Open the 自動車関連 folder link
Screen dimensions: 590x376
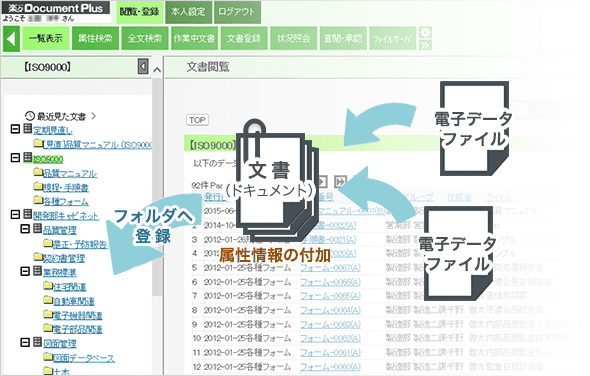74,301
